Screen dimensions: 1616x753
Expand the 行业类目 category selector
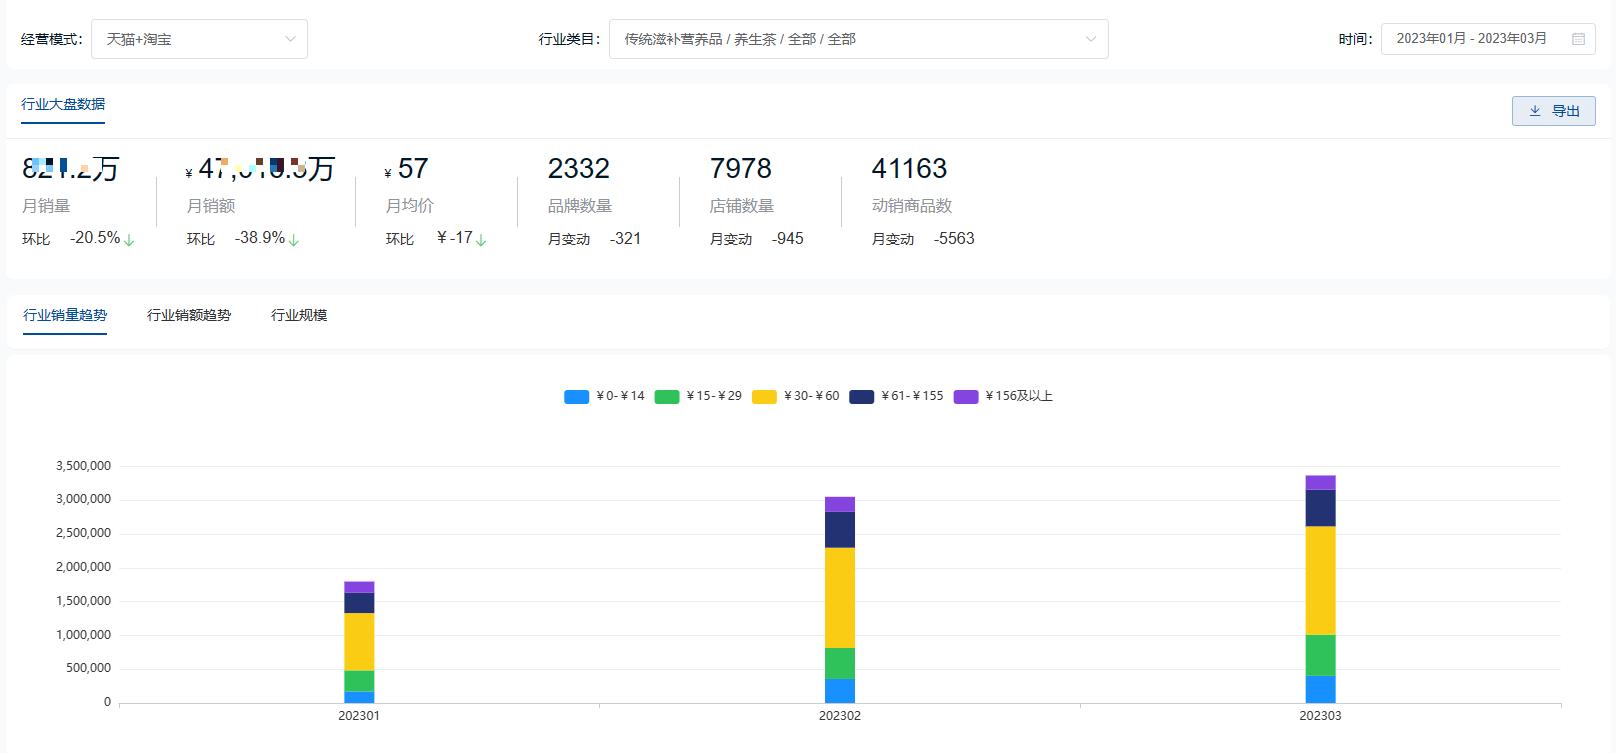pyautogui.click(x=858, y=39)
